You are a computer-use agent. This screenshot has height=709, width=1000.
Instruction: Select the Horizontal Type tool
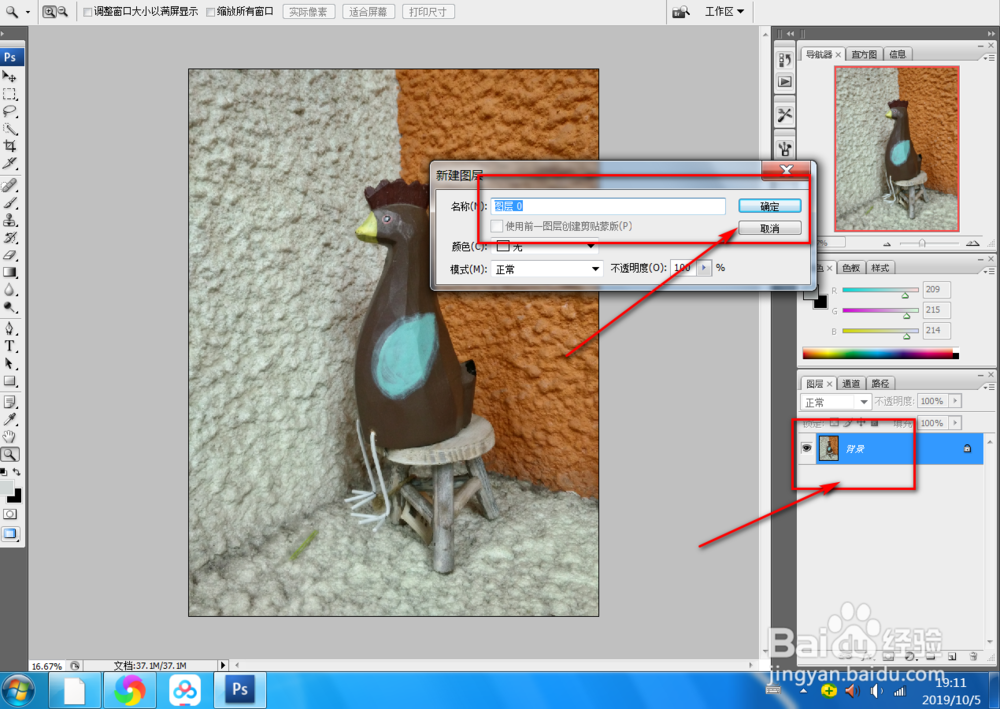coord(10,346)
